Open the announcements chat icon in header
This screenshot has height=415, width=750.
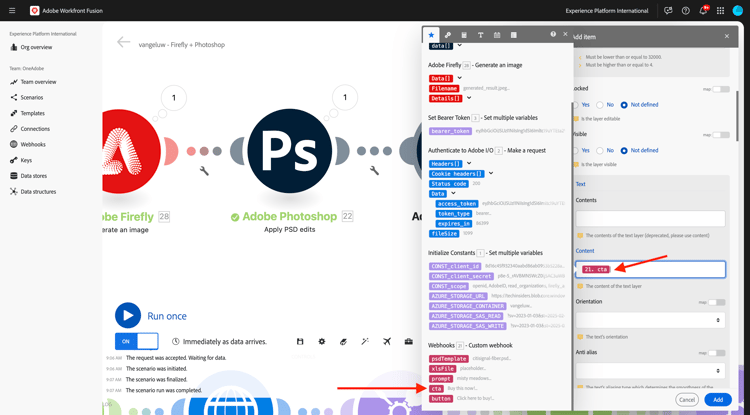(x=668, y=11)
